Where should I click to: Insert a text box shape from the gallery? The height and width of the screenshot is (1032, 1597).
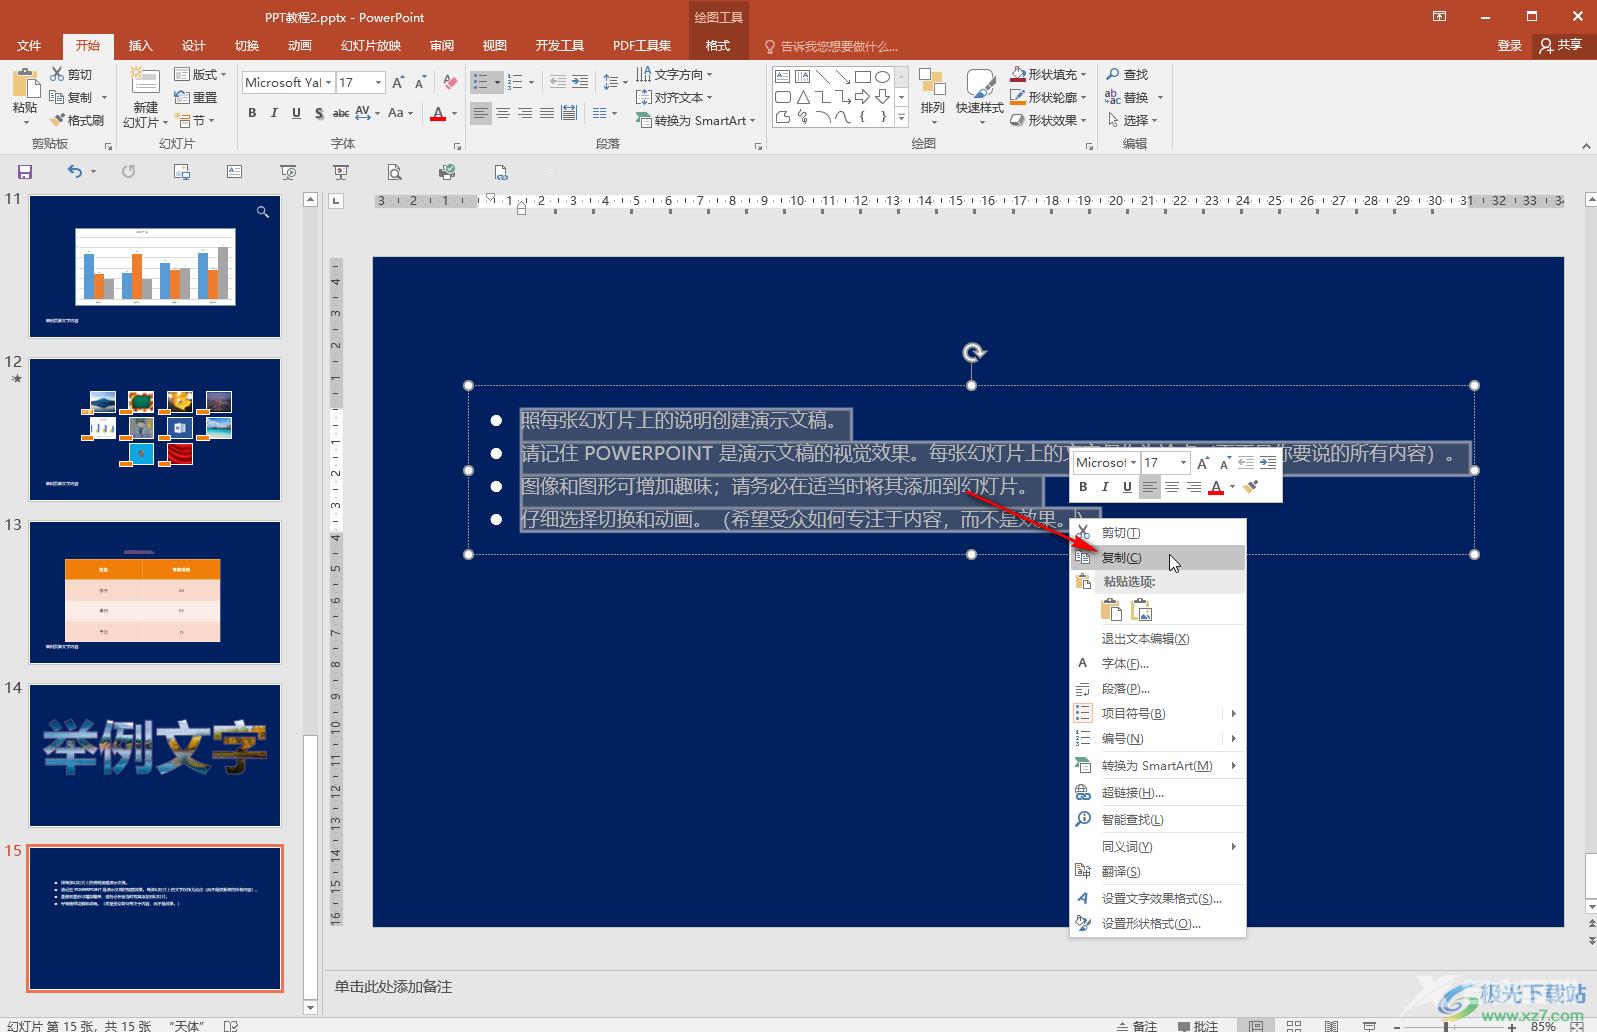[x=782, y=76]
